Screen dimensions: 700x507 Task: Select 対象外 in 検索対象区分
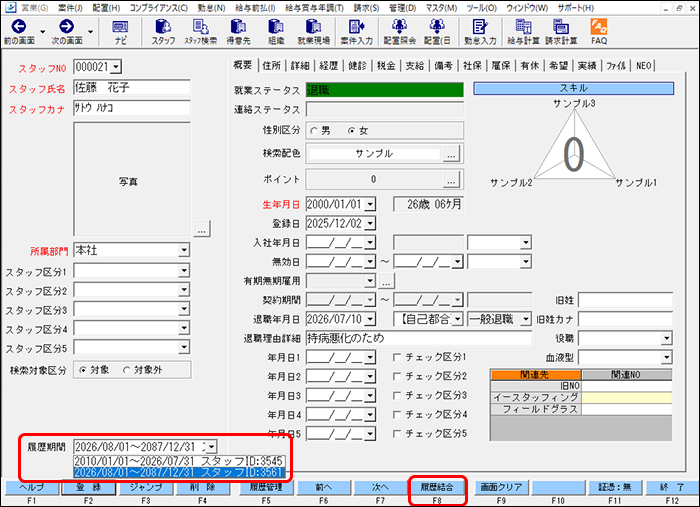click(x=126, y=370)
